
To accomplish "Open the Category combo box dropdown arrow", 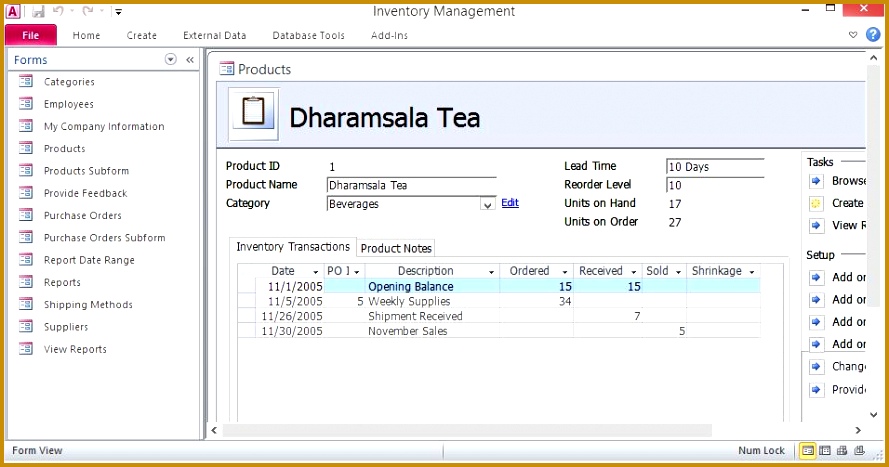I will pyautogui.click(x=488, y=204).
